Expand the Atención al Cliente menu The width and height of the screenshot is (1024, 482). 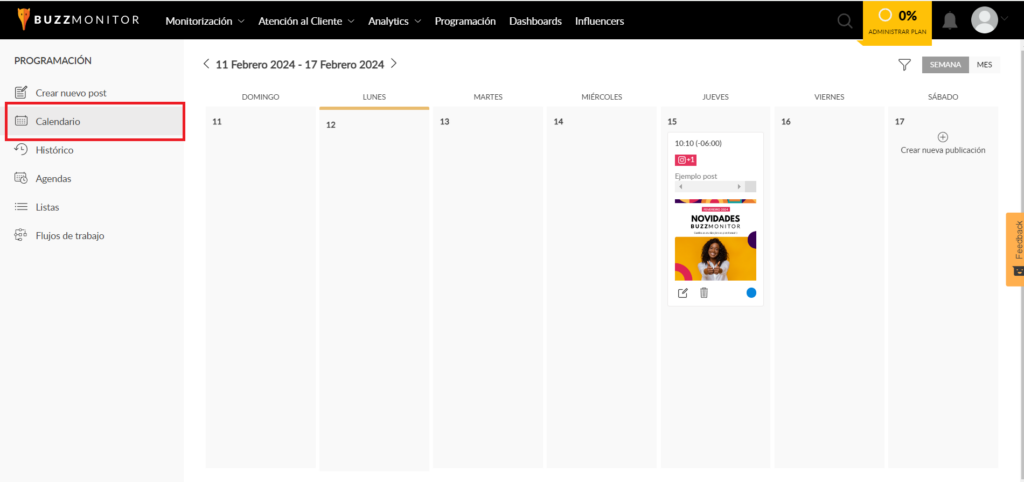click(306, 21)
